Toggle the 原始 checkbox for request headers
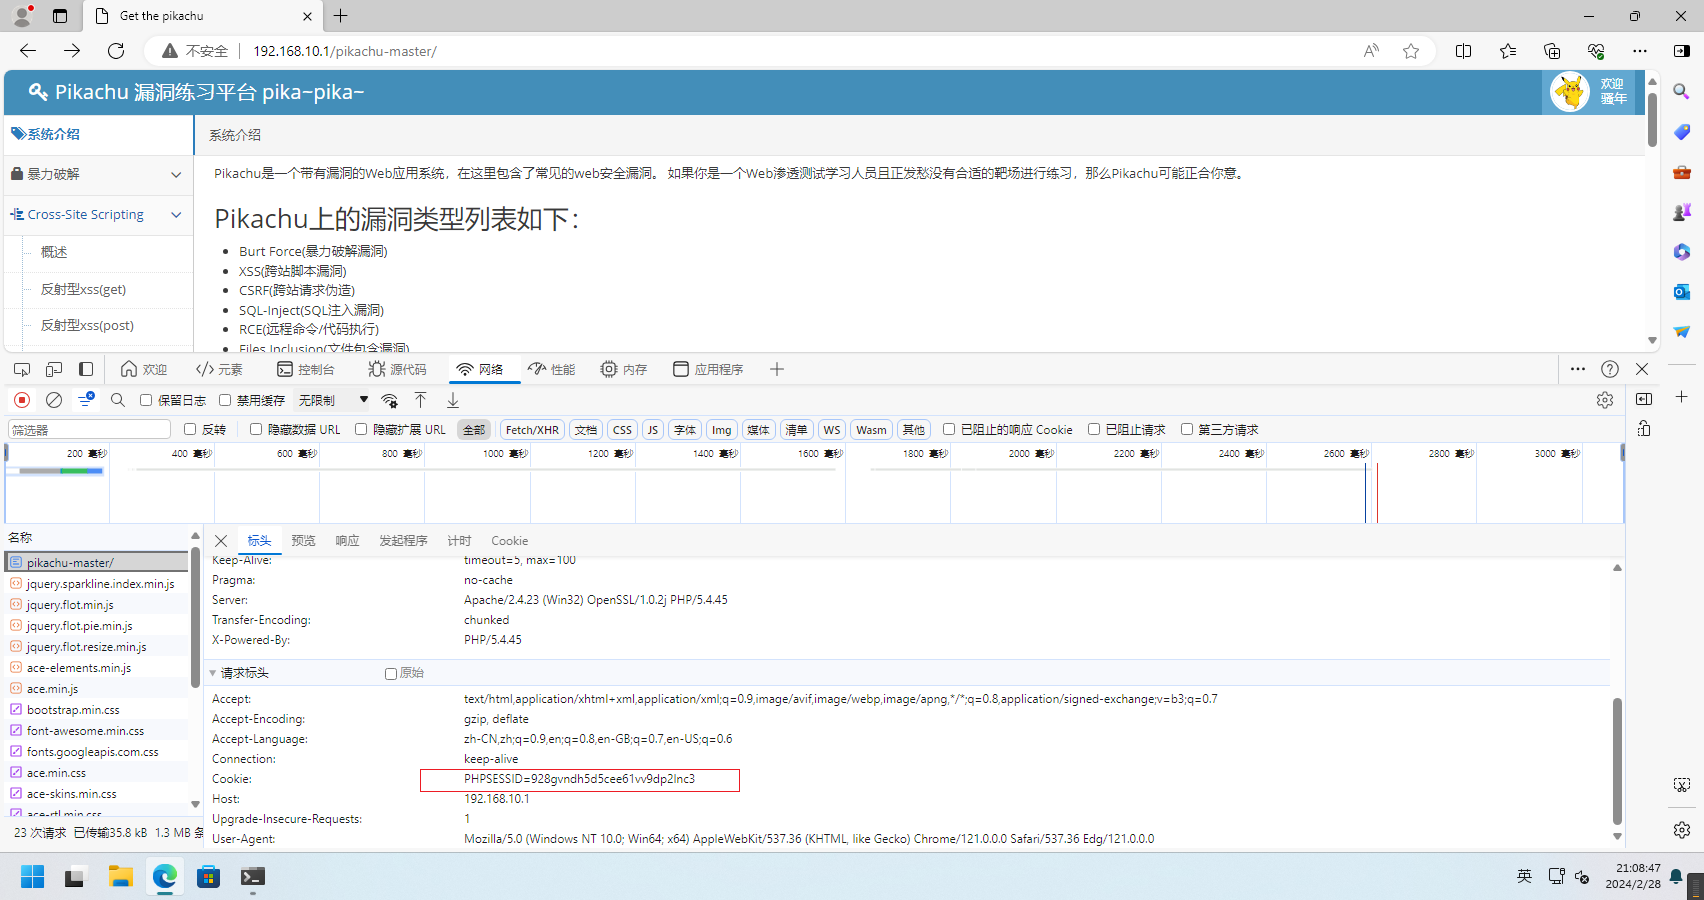 click(391, 674)
